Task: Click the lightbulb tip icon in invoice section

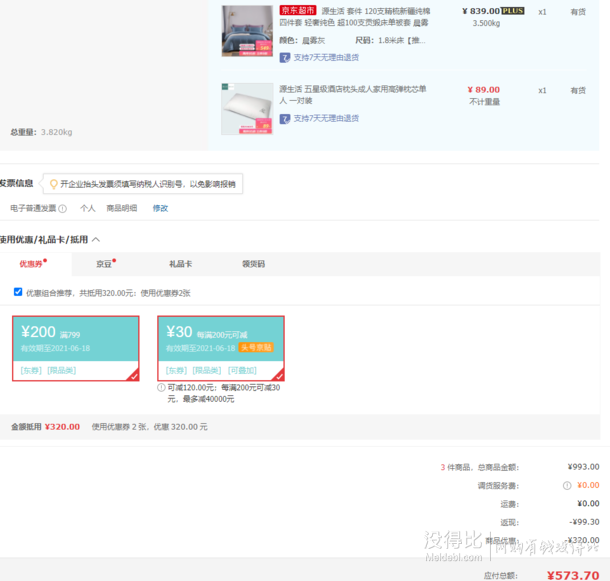Action: pyautogui.click(x=54, y=184)
